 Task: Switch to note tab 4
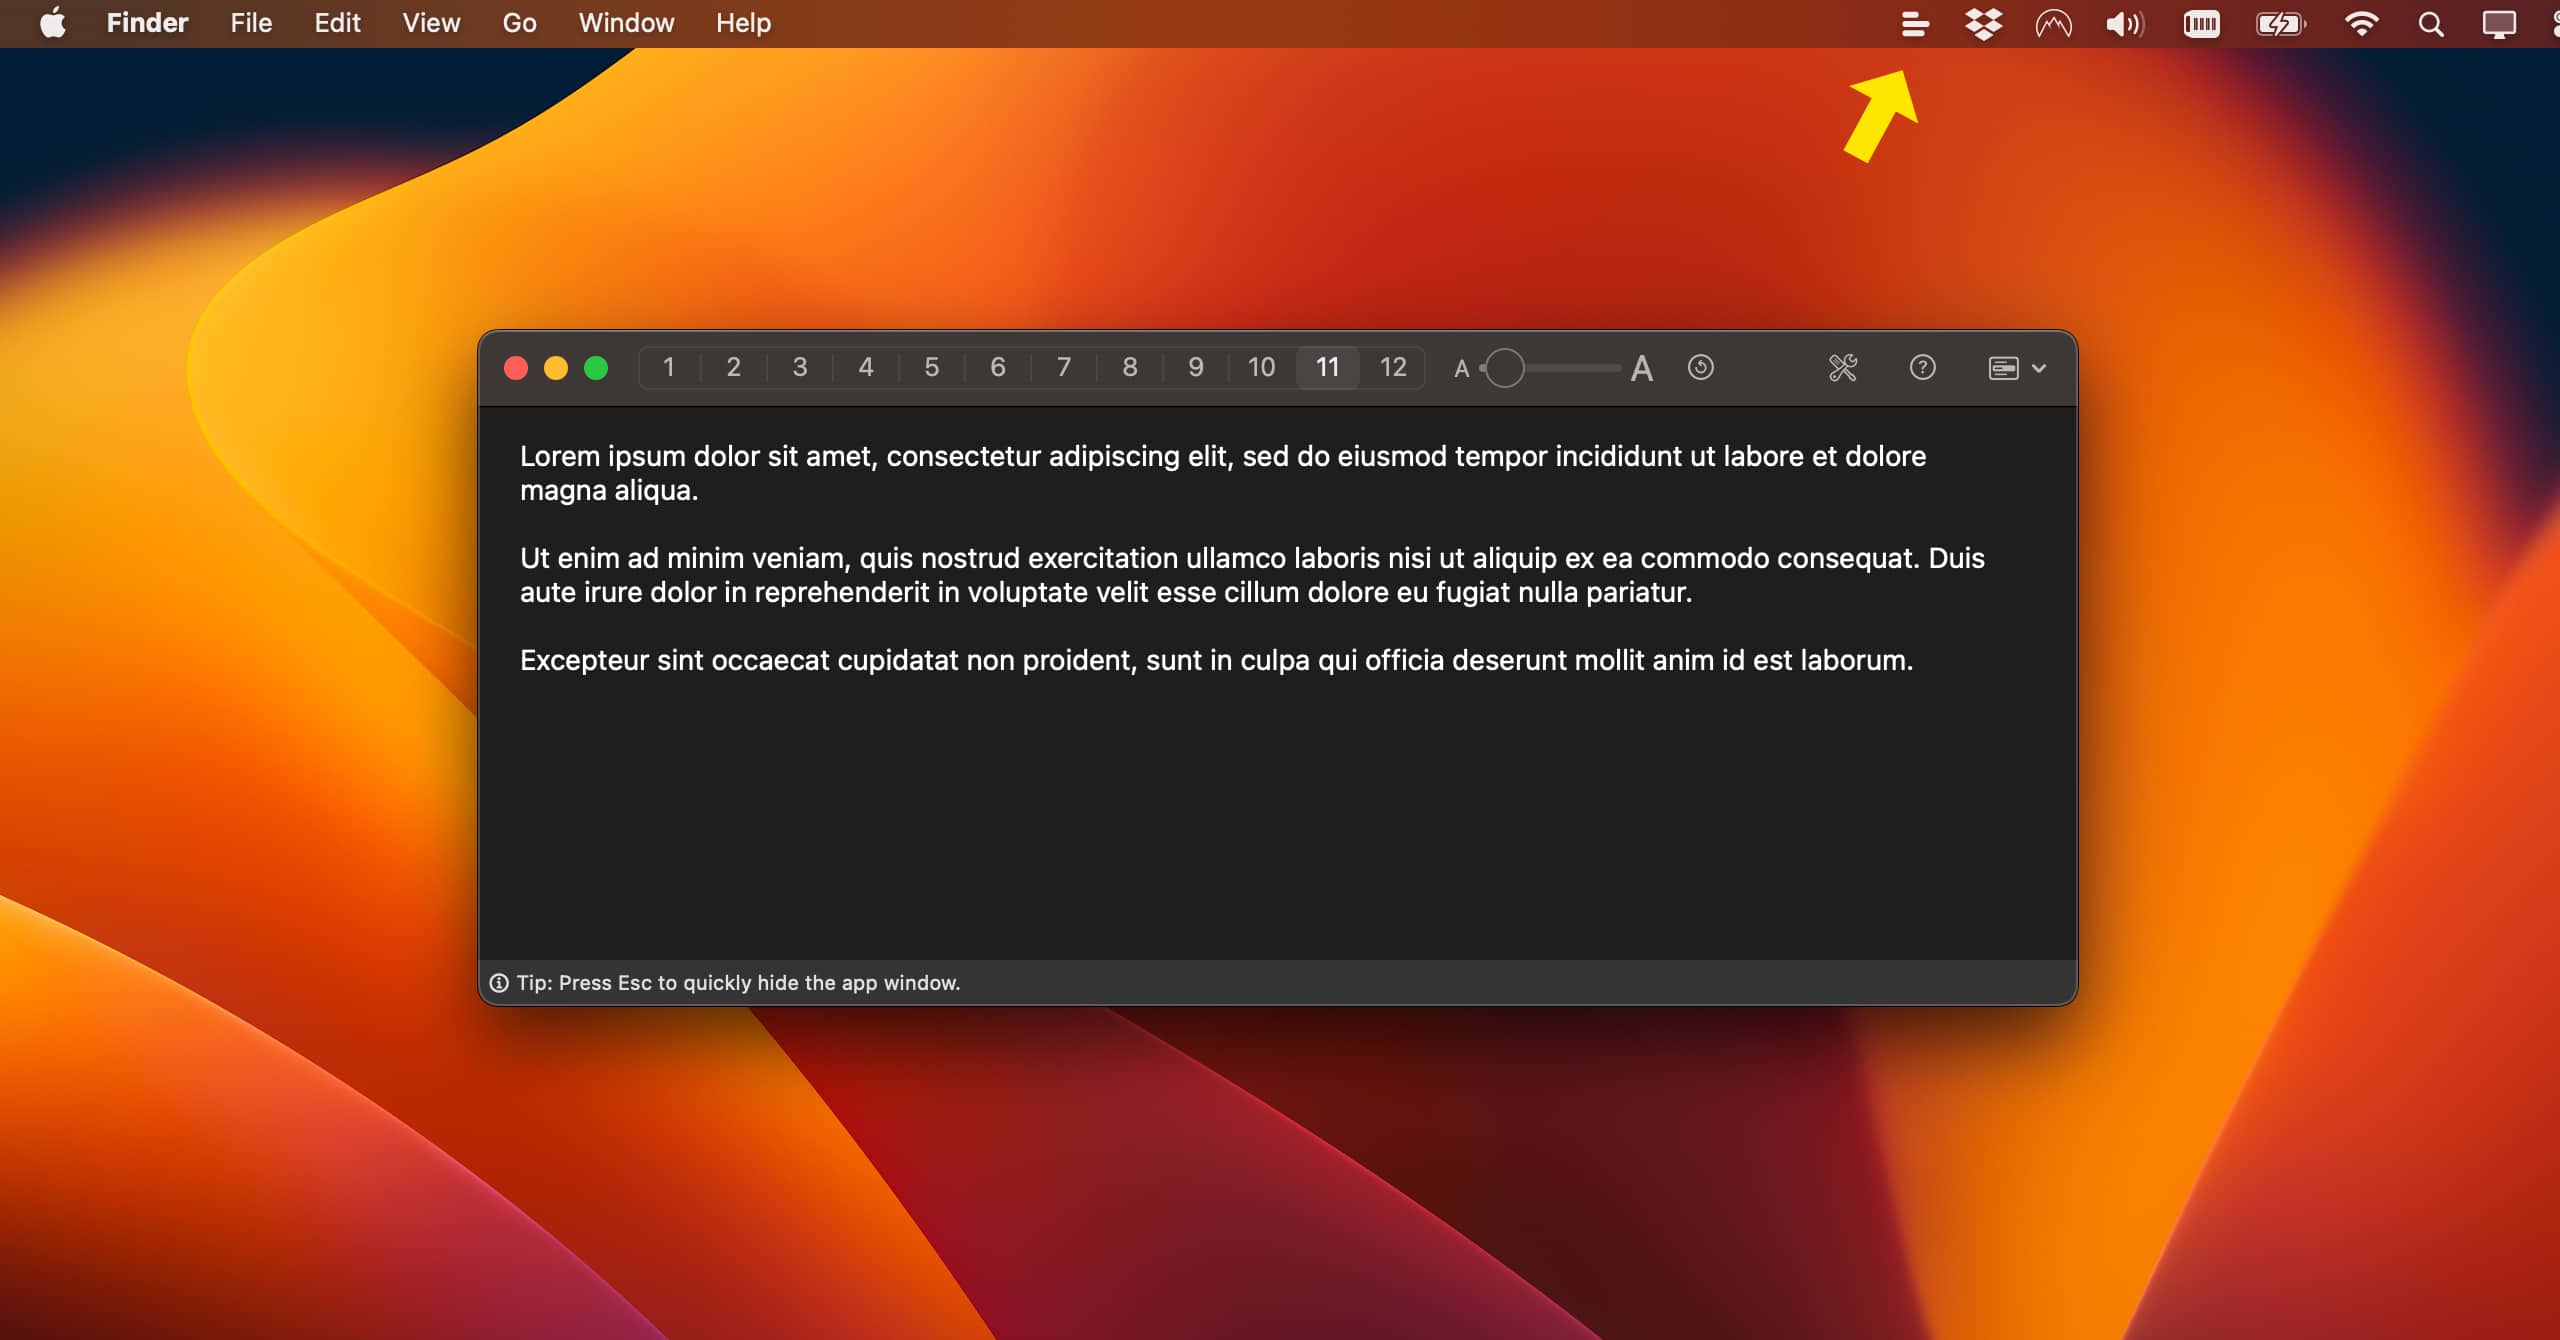866,368
